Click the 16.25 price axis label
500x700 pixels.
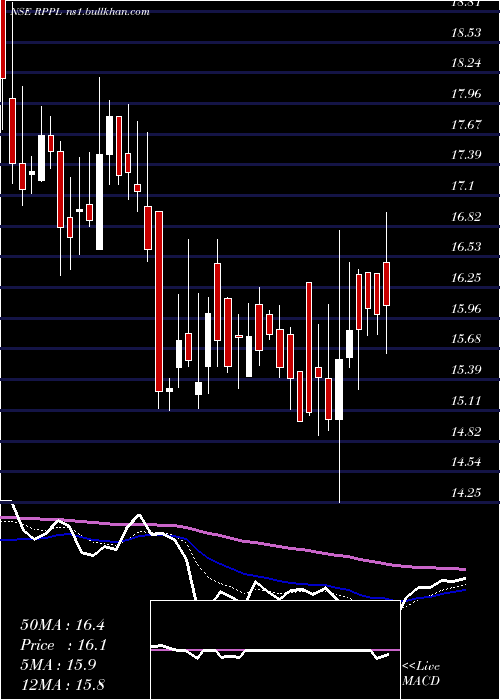tap(468, 278)
